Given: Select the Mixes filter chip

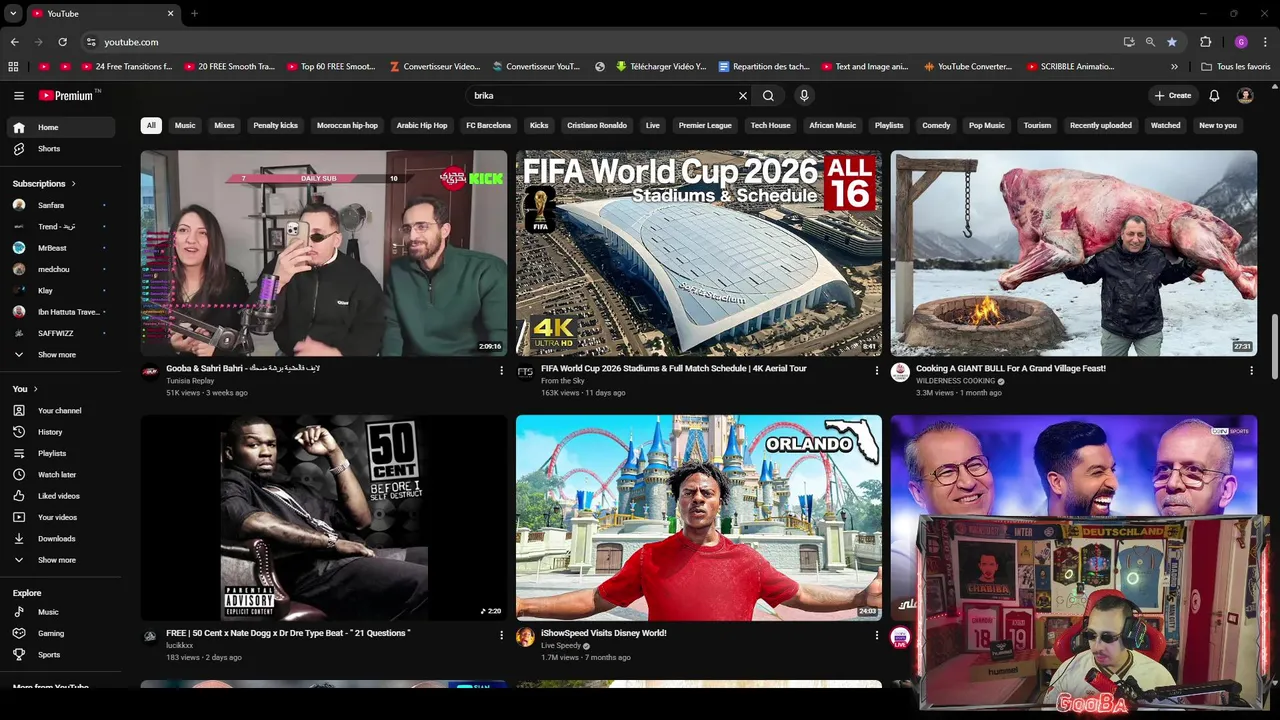Looking at the screenshot, I should coord(224,125).
